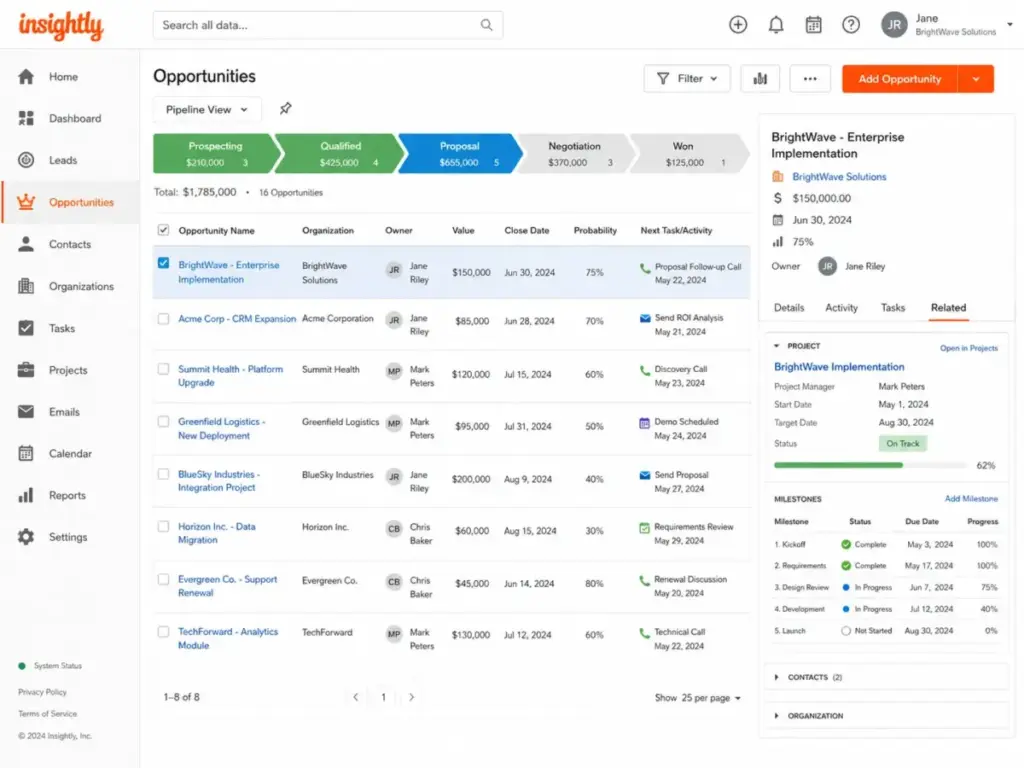Check the Acme Corp CRM Expansion checkbox
1024x768 pixels.
click(163, 319)
